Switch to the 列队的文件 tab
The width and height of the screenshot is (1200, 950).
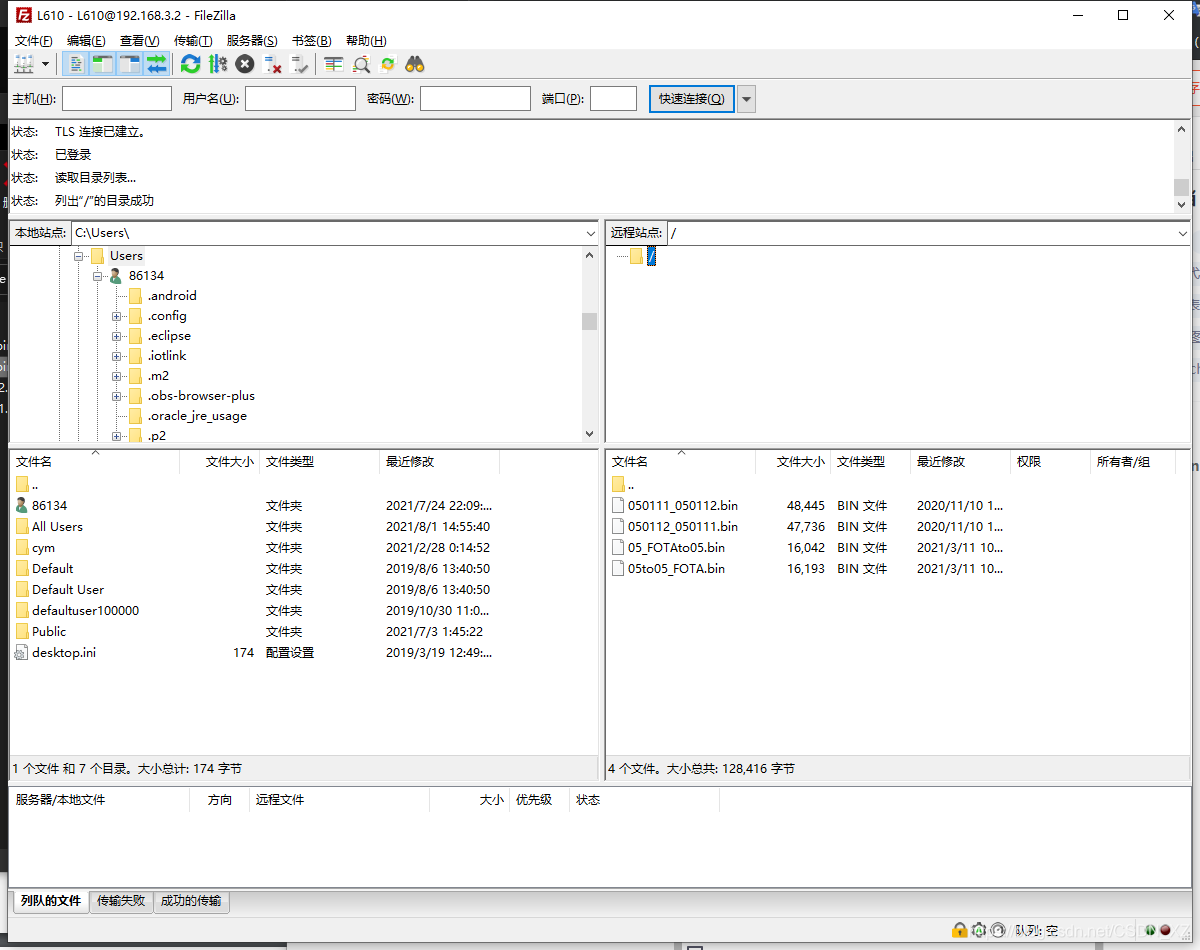click(50, 901)
